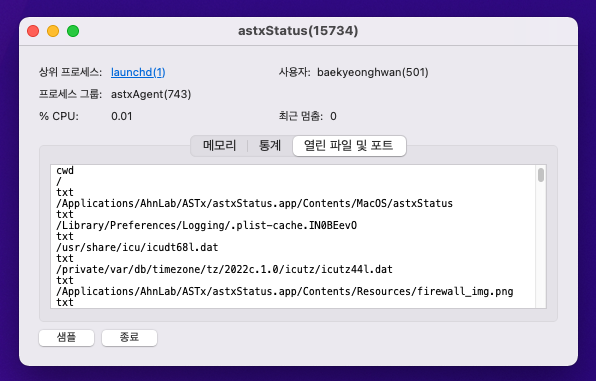Click the firewall_img.png path line
The width and height of the screenshot is (596, 381).
[x=285, y=292]
